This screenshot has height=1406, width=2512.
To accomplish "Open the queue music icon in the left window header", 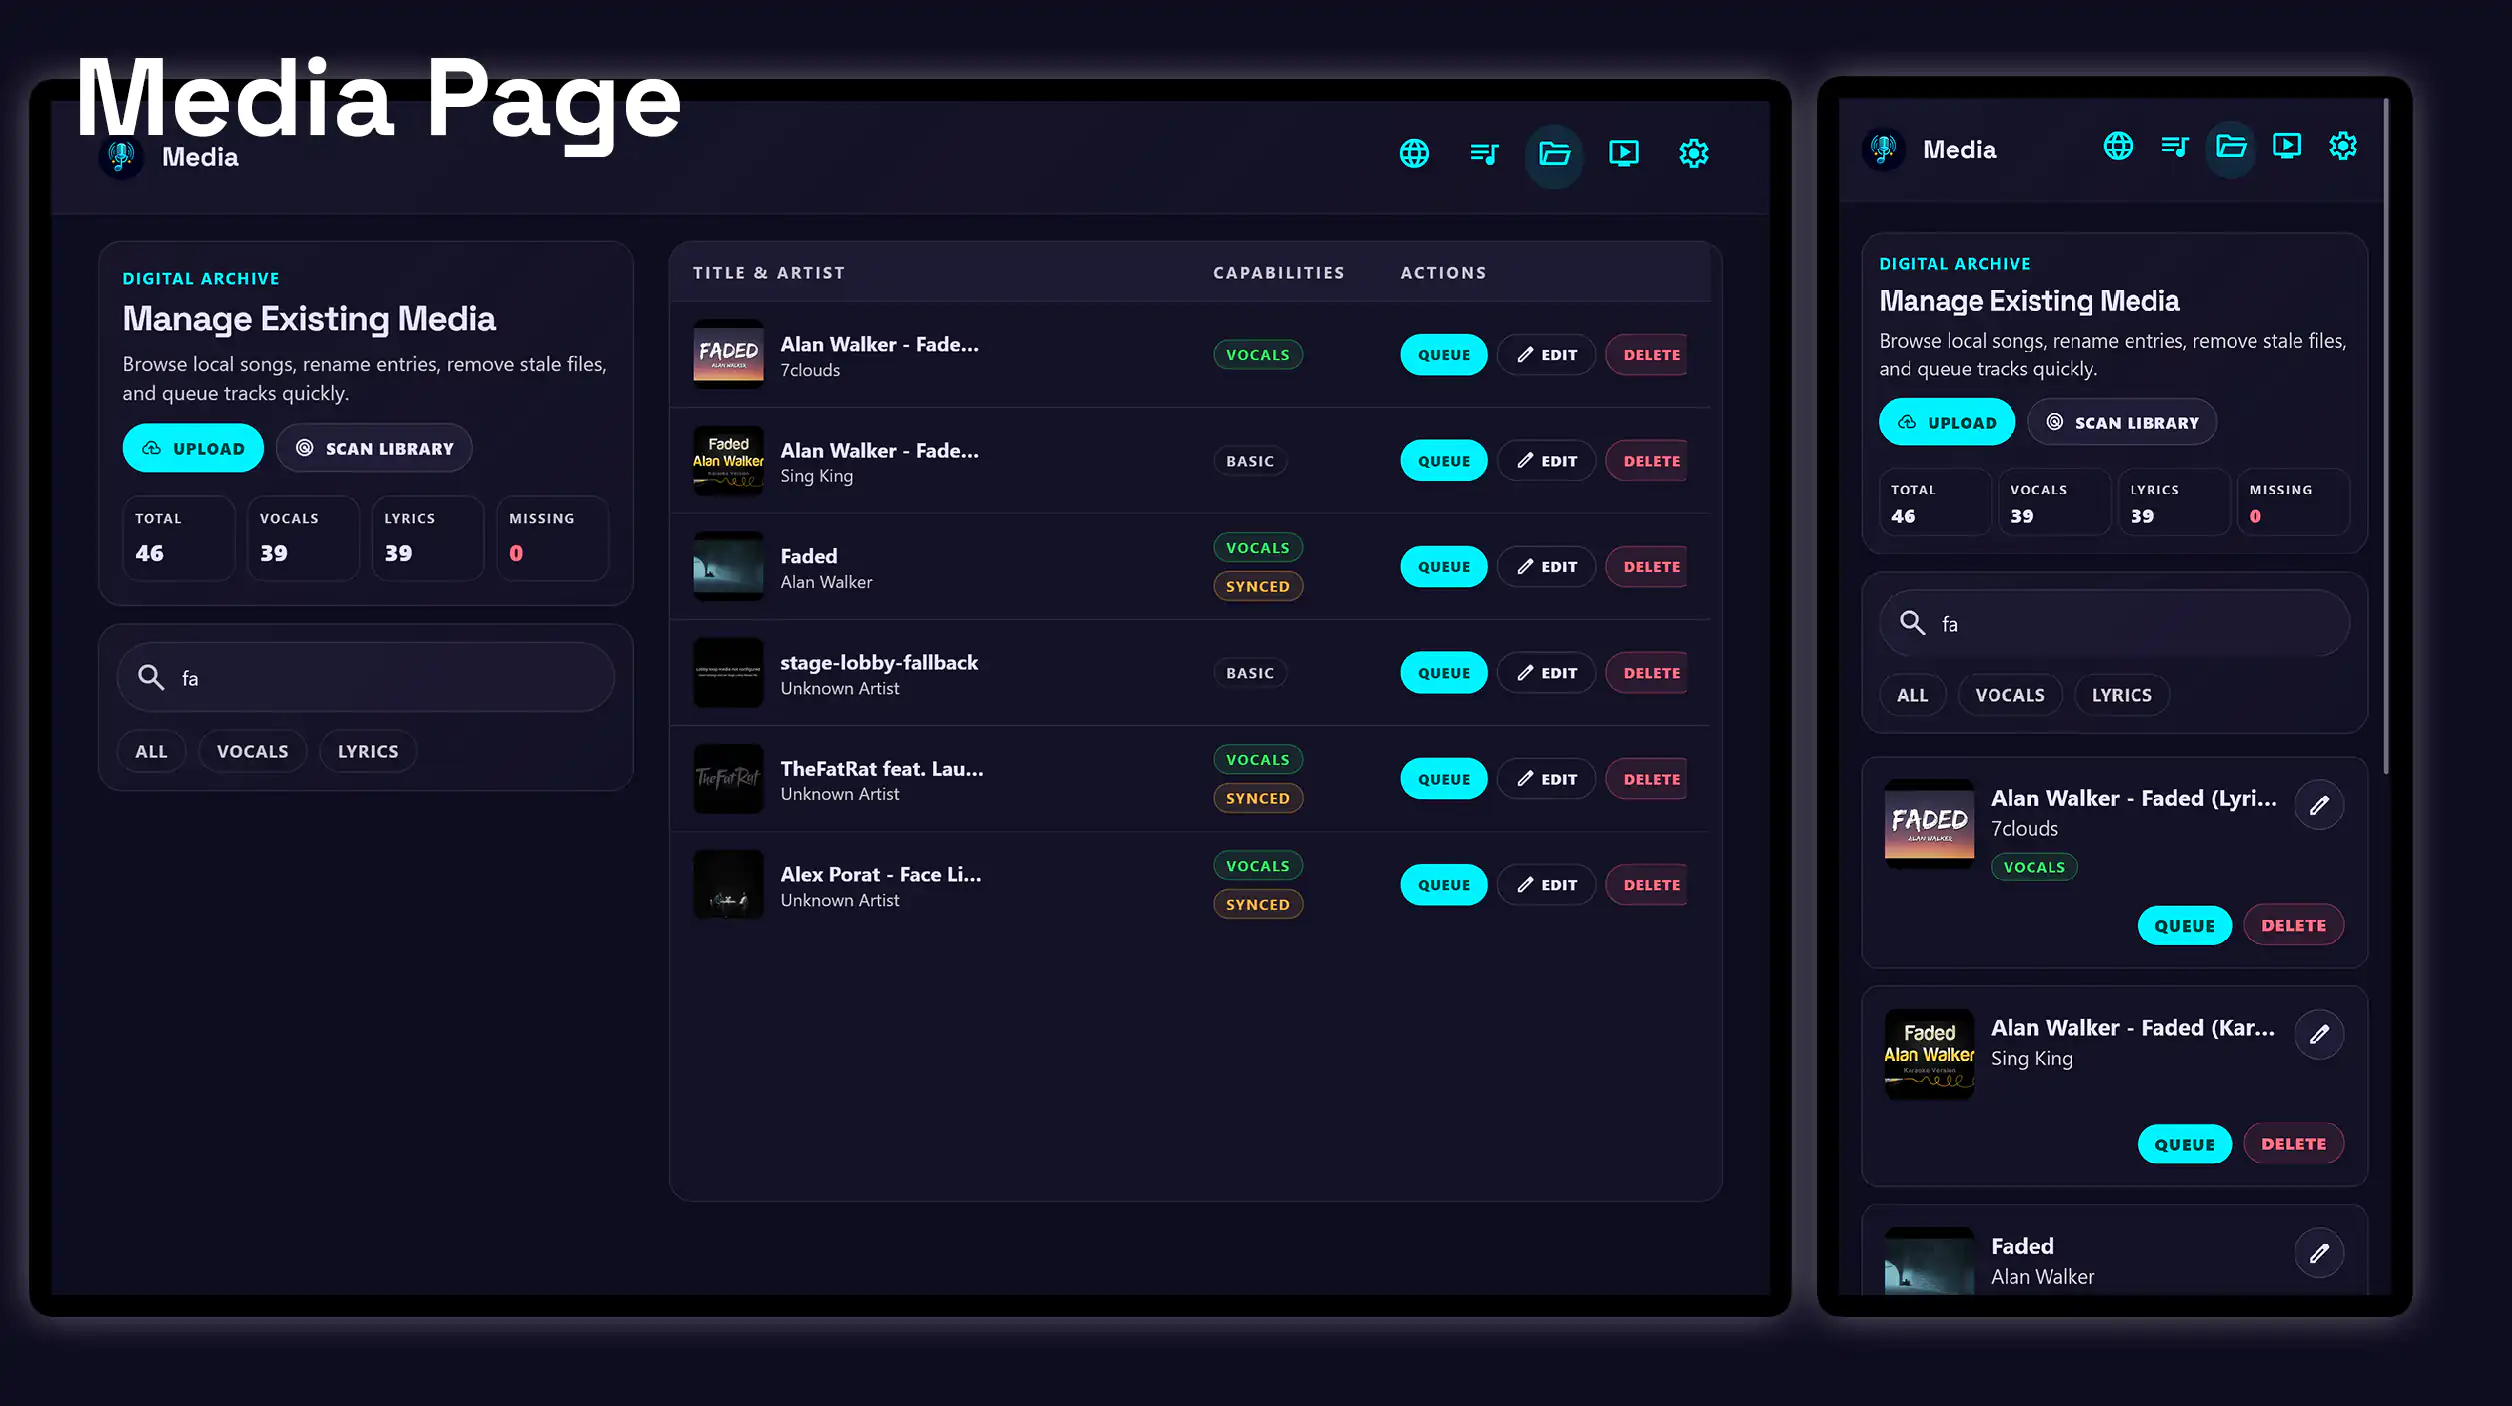I will 1484,153.
